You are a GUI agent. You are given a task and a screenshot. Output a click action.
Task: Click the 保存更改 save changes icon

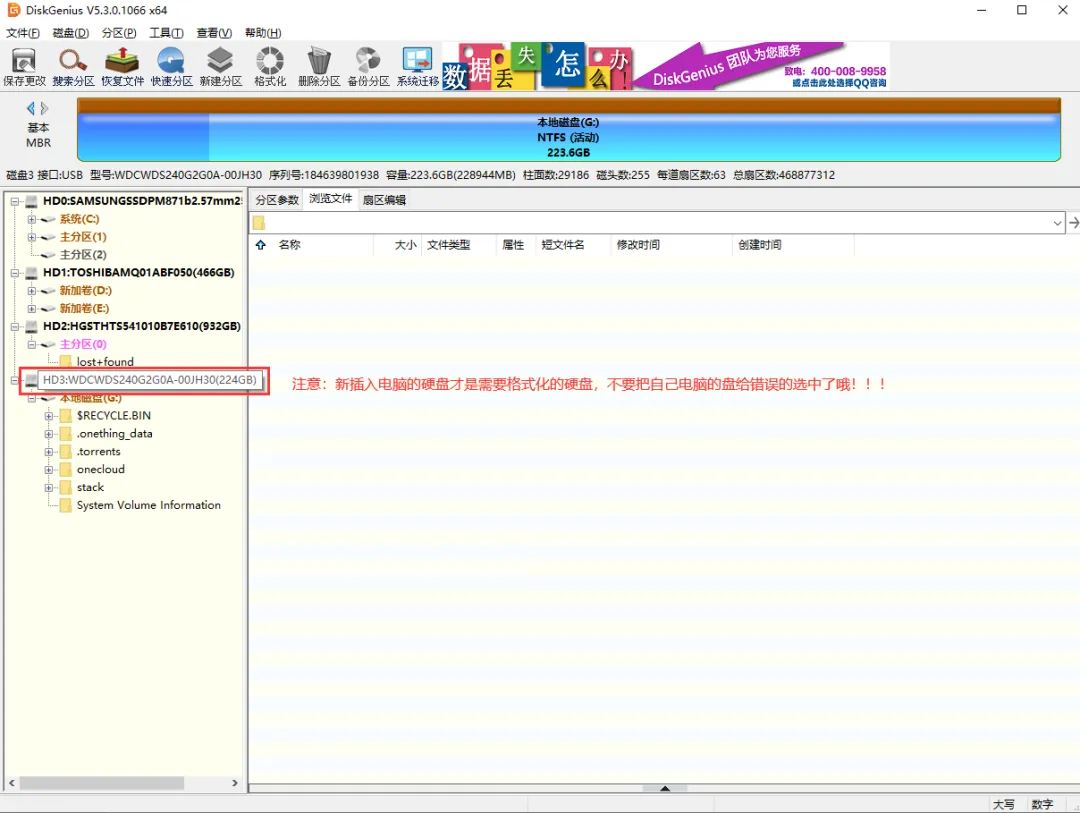click(x=24, y=66)
